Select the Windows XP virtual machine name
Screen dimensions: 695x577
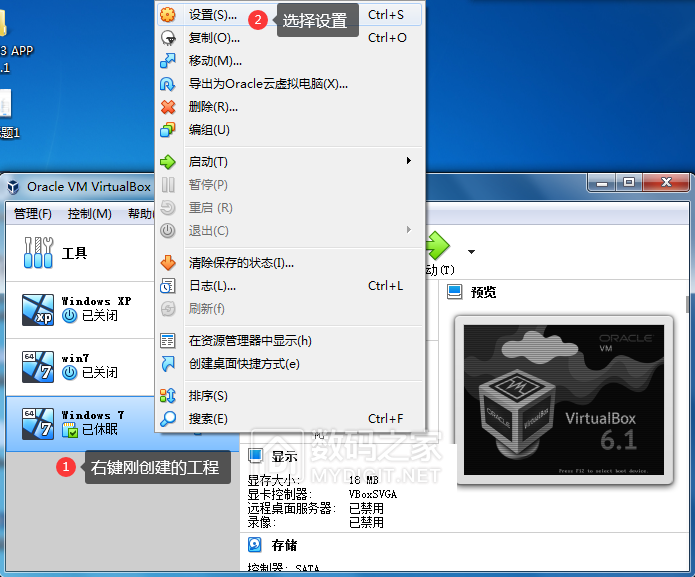click(96, 301)
